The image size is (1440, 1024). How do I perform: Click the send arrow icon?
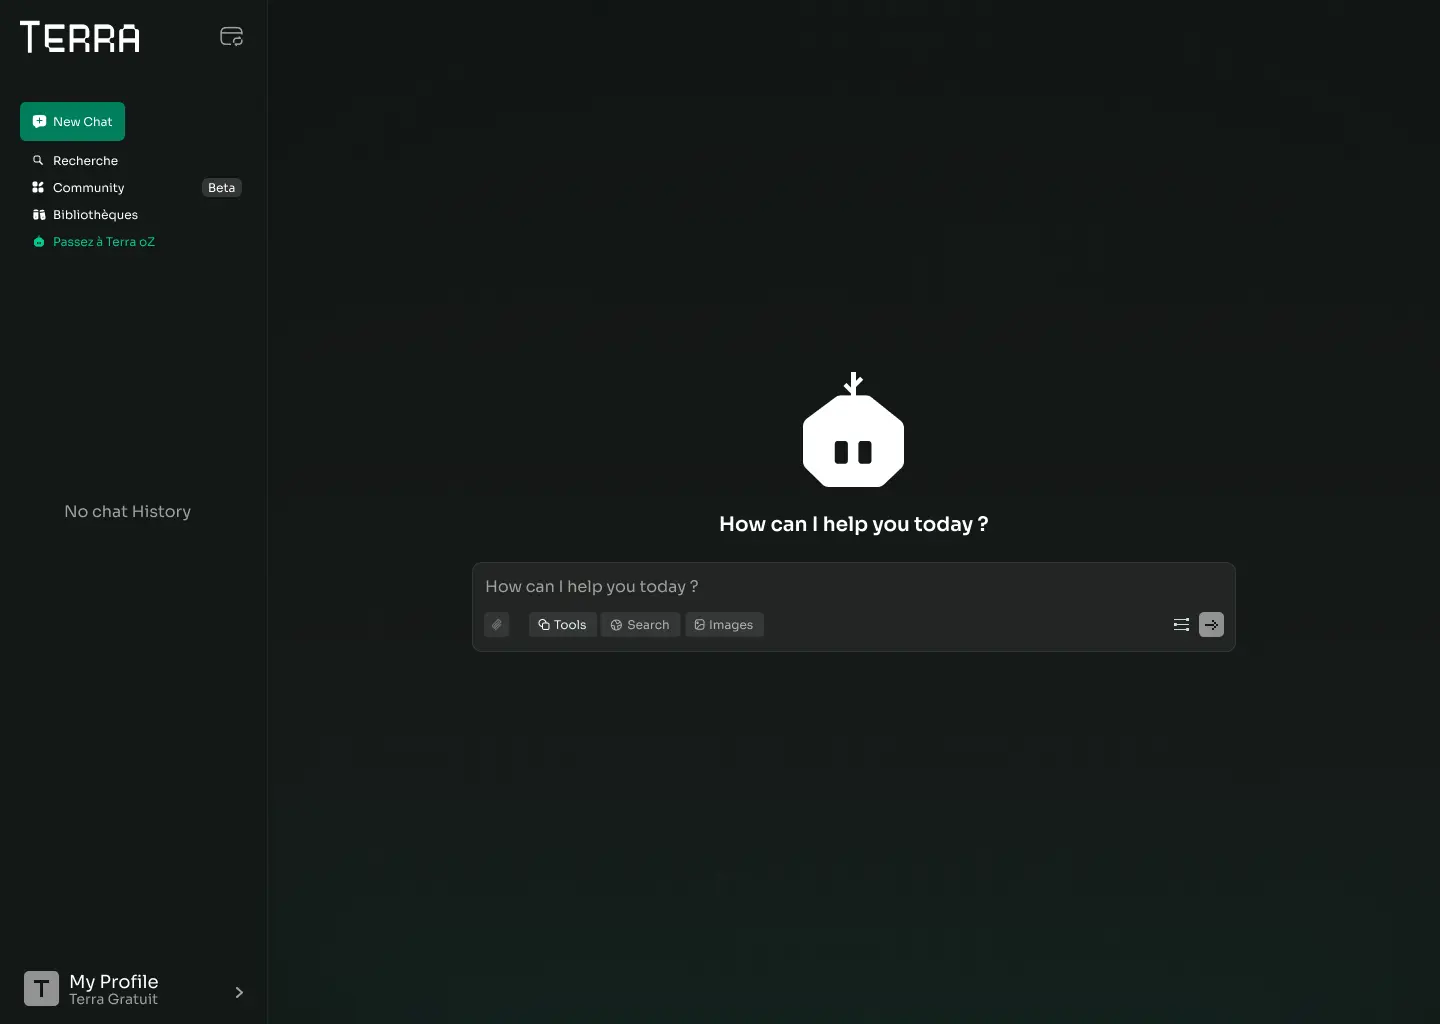pyautogui.click(x=1211, y=625)
